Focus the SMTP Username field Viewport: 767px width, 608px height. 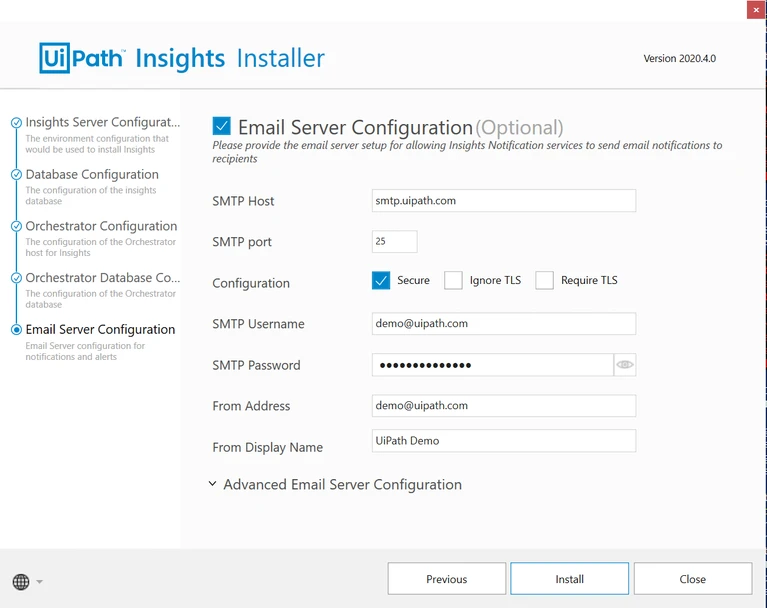coord(504,323)
